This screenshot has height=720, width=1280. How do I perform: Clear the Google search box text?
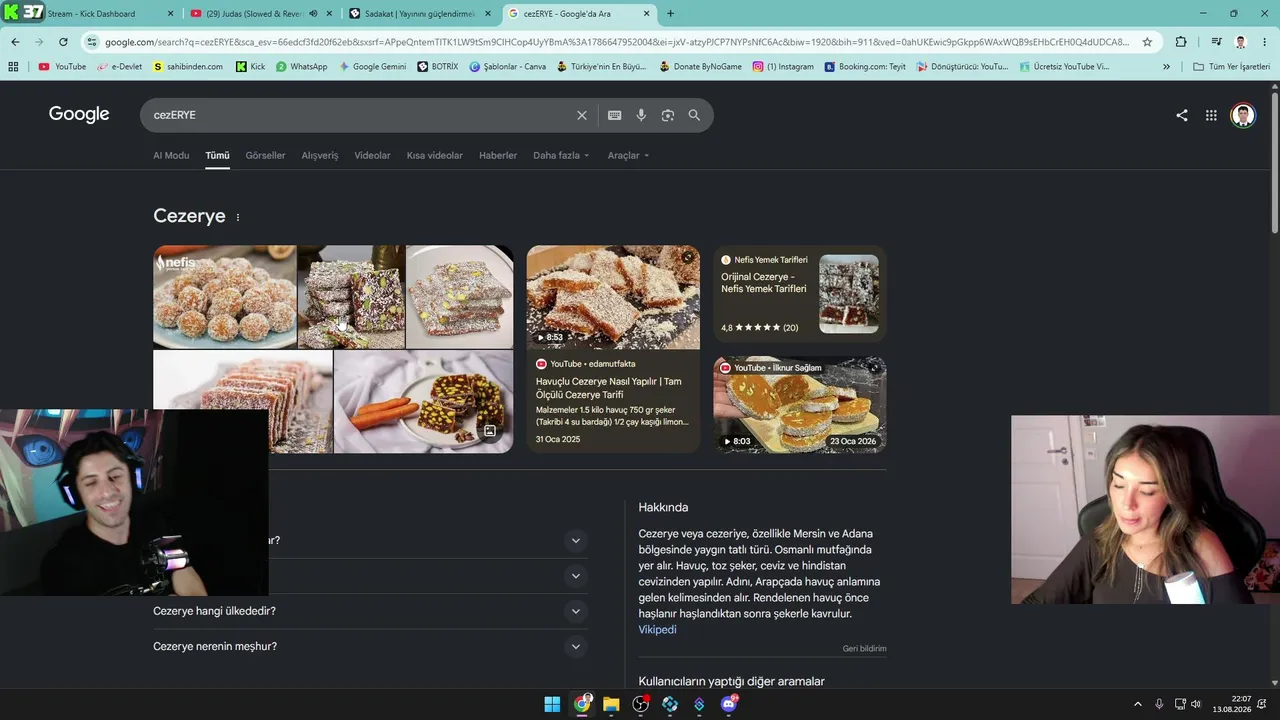582,115
